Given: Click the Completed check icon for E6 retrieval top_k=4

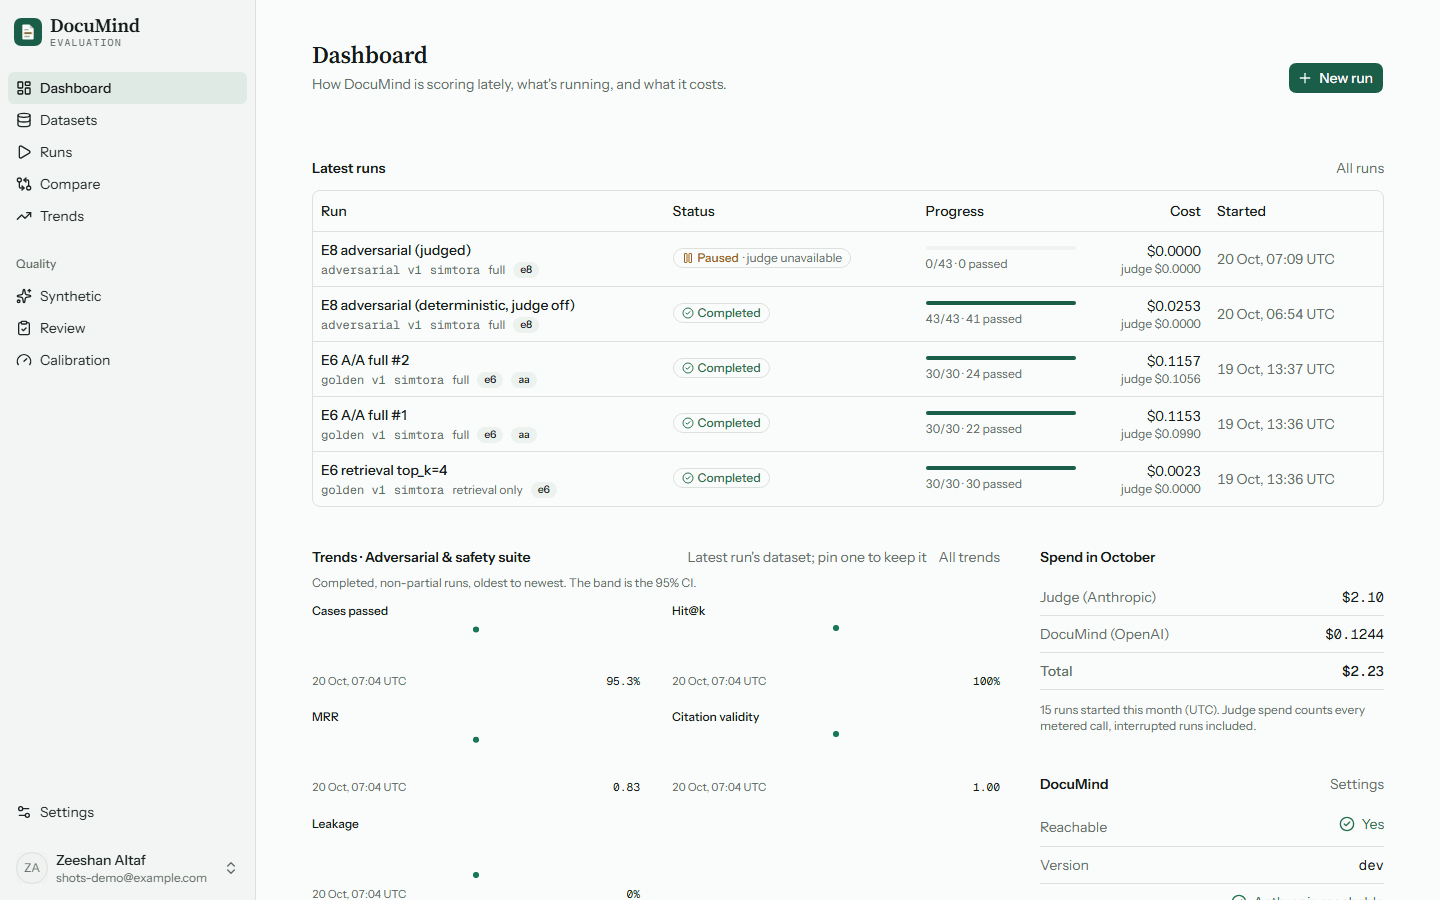Looking at the screenshot, I should (688, 478).
